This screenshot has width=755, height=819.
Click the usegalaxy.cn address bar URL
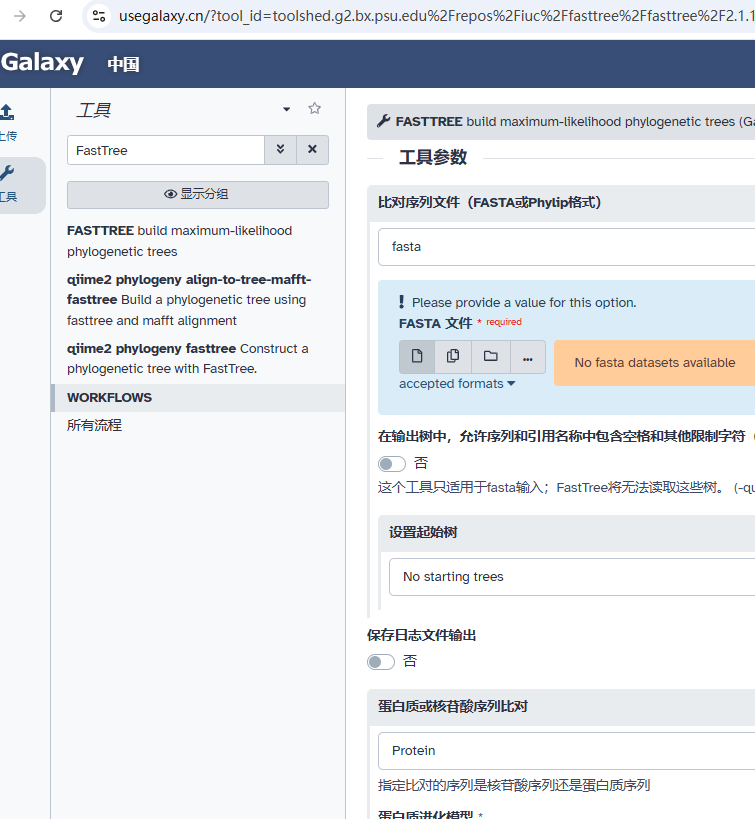(x=436, y=16)
